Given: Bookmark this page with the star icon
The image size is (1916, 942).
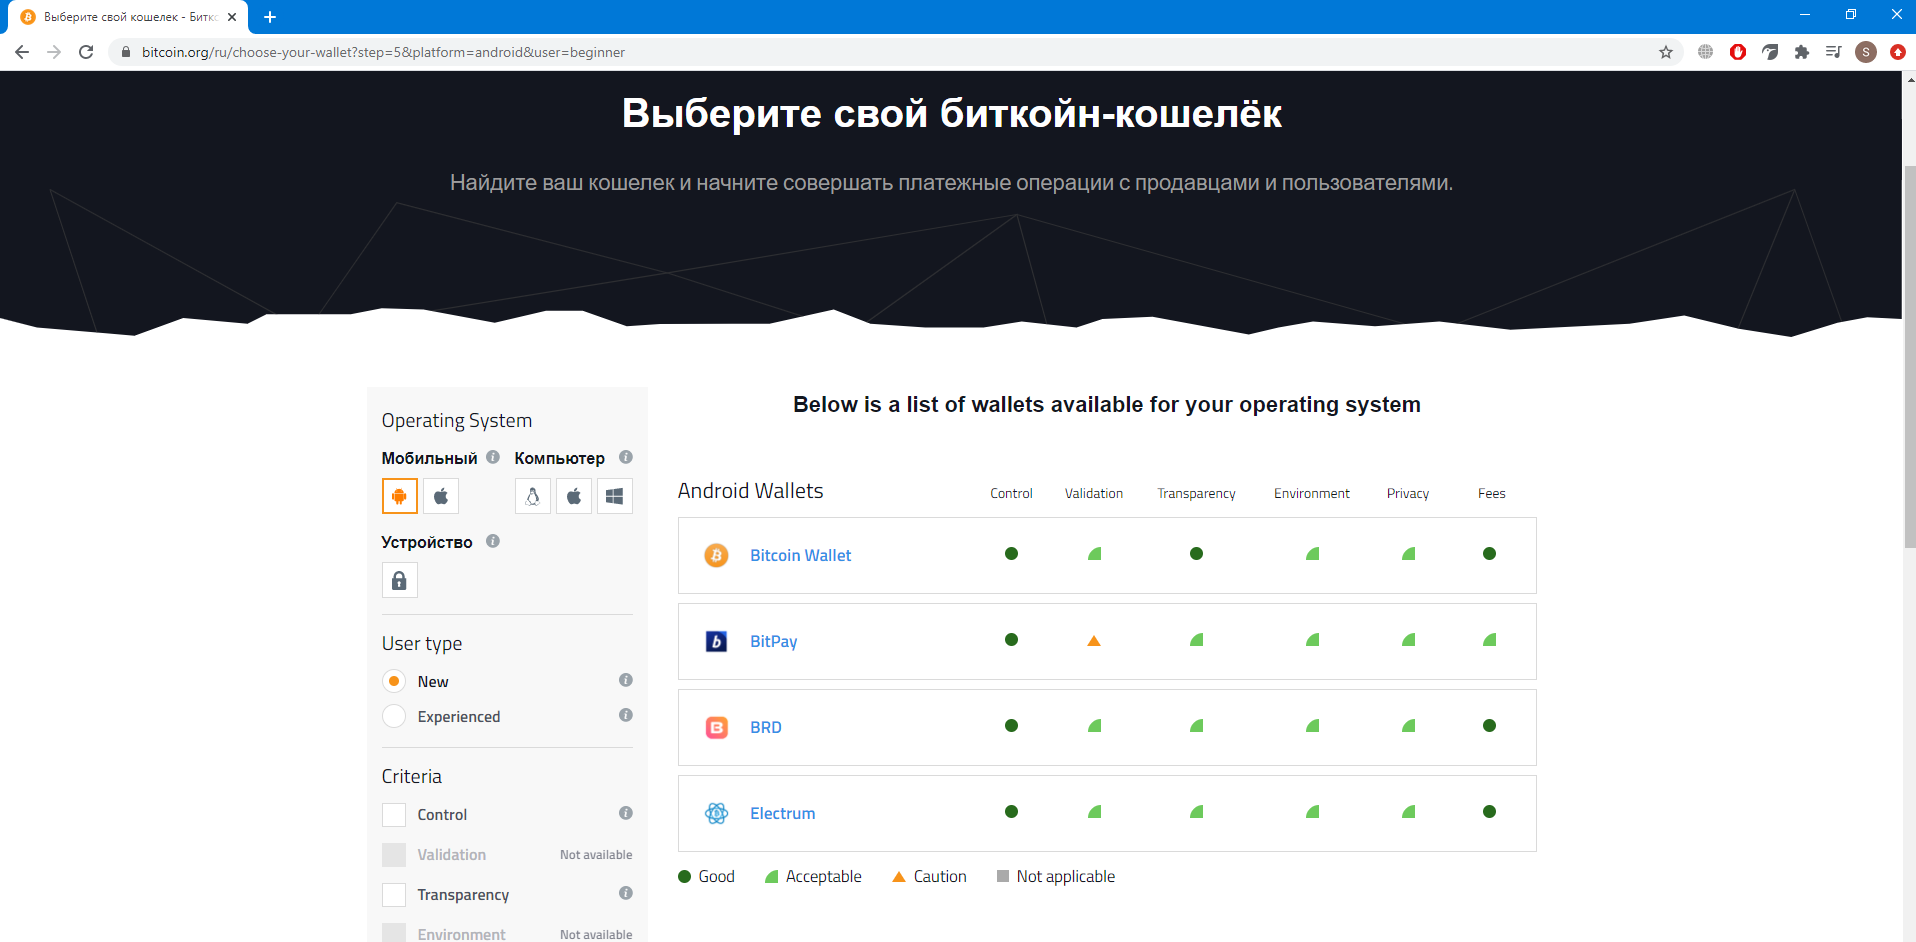Looking at the screenshot, I should click(1666, 52).
